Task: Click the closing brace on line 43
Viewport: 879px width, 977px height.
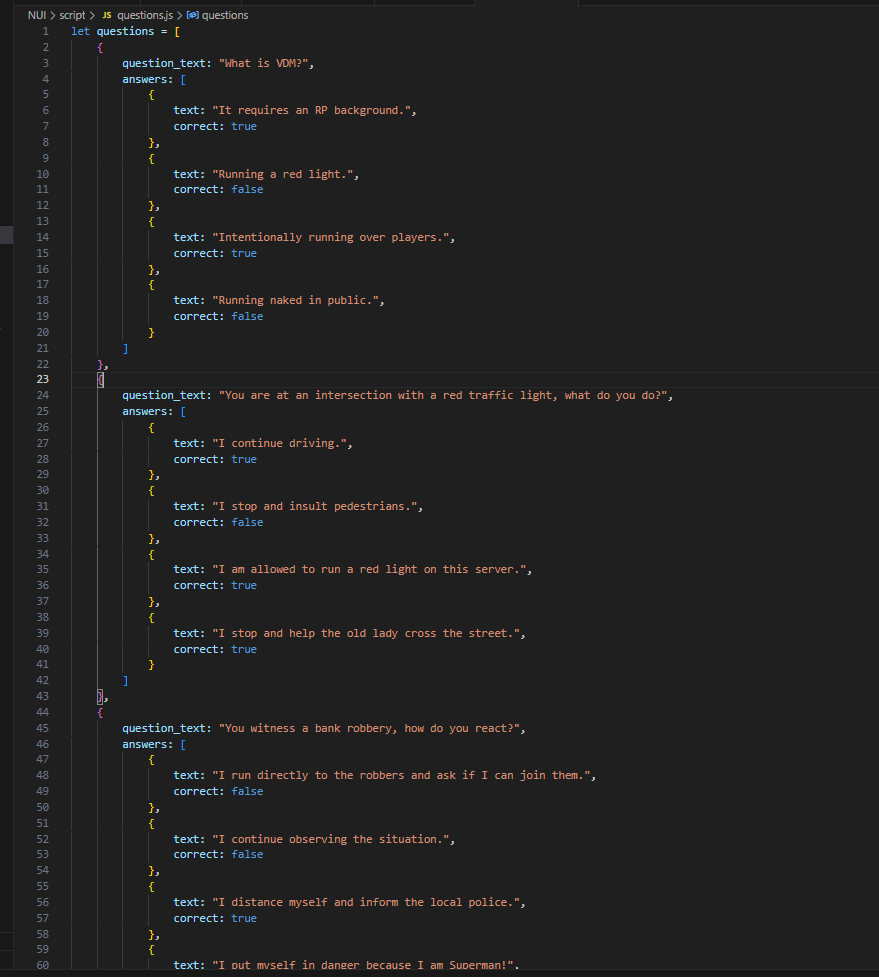Action: click(100, 696)
